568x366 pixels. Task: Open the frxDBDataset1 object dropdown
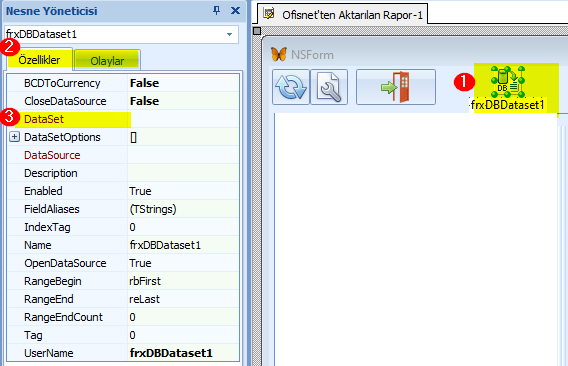(229, 34)
